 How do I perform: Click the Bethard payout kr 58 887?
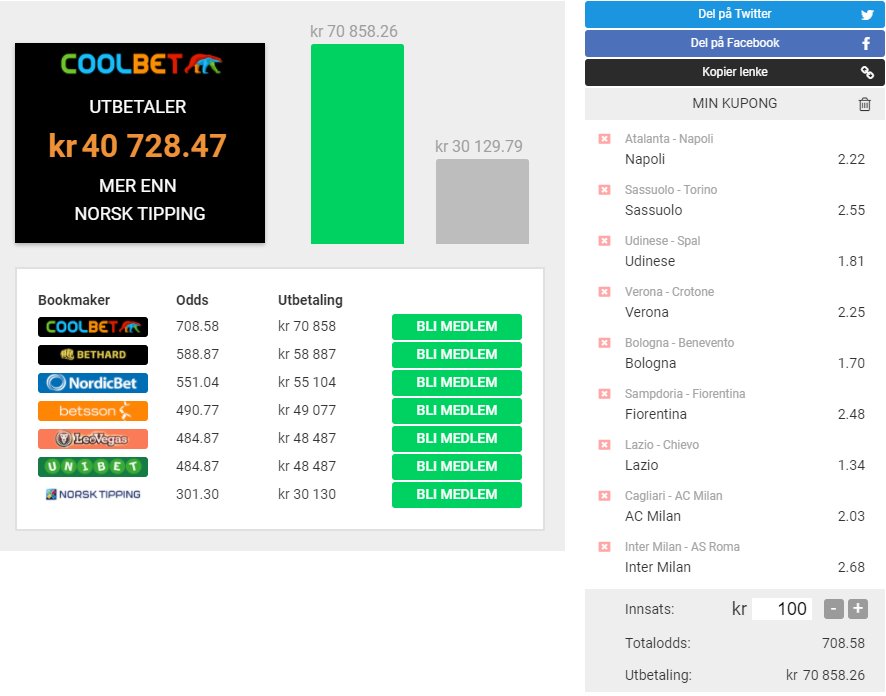(307, 355)
